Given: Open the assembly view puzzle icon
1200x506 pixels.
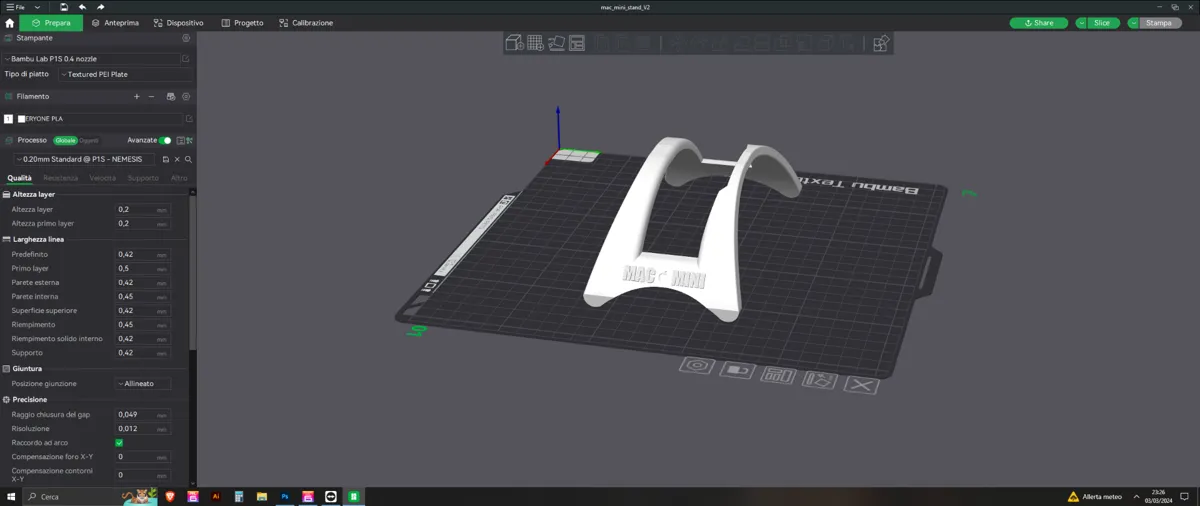Looking at the screenshot, I should [x=880, y=43].
